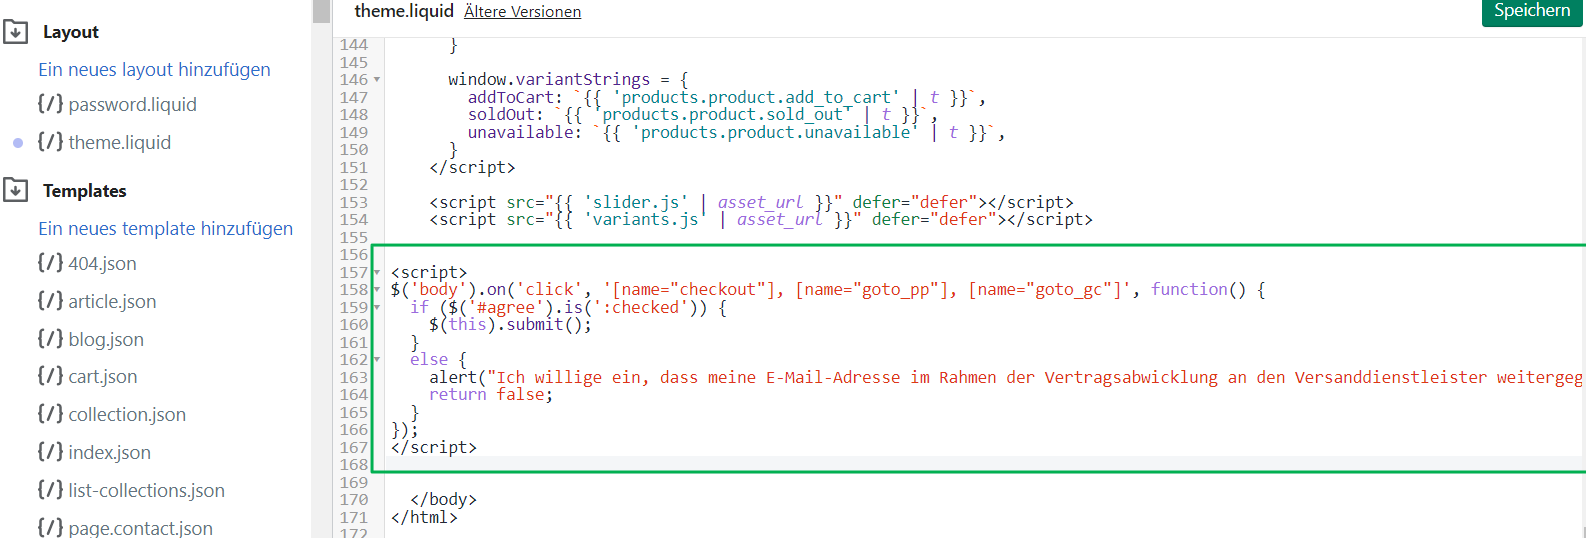
Task: Click the code icon beside index.json
Action: coord(50,452)
